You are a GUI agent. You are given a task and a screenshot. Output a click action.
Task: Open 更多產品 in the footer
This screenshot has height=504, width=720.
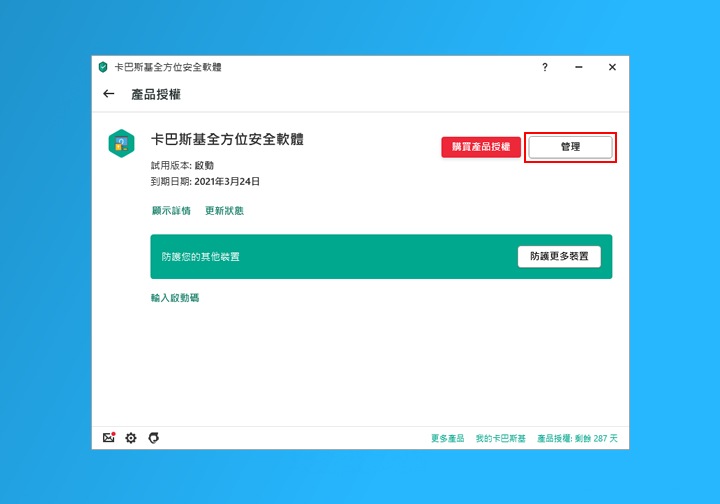(x=448, y=439)
